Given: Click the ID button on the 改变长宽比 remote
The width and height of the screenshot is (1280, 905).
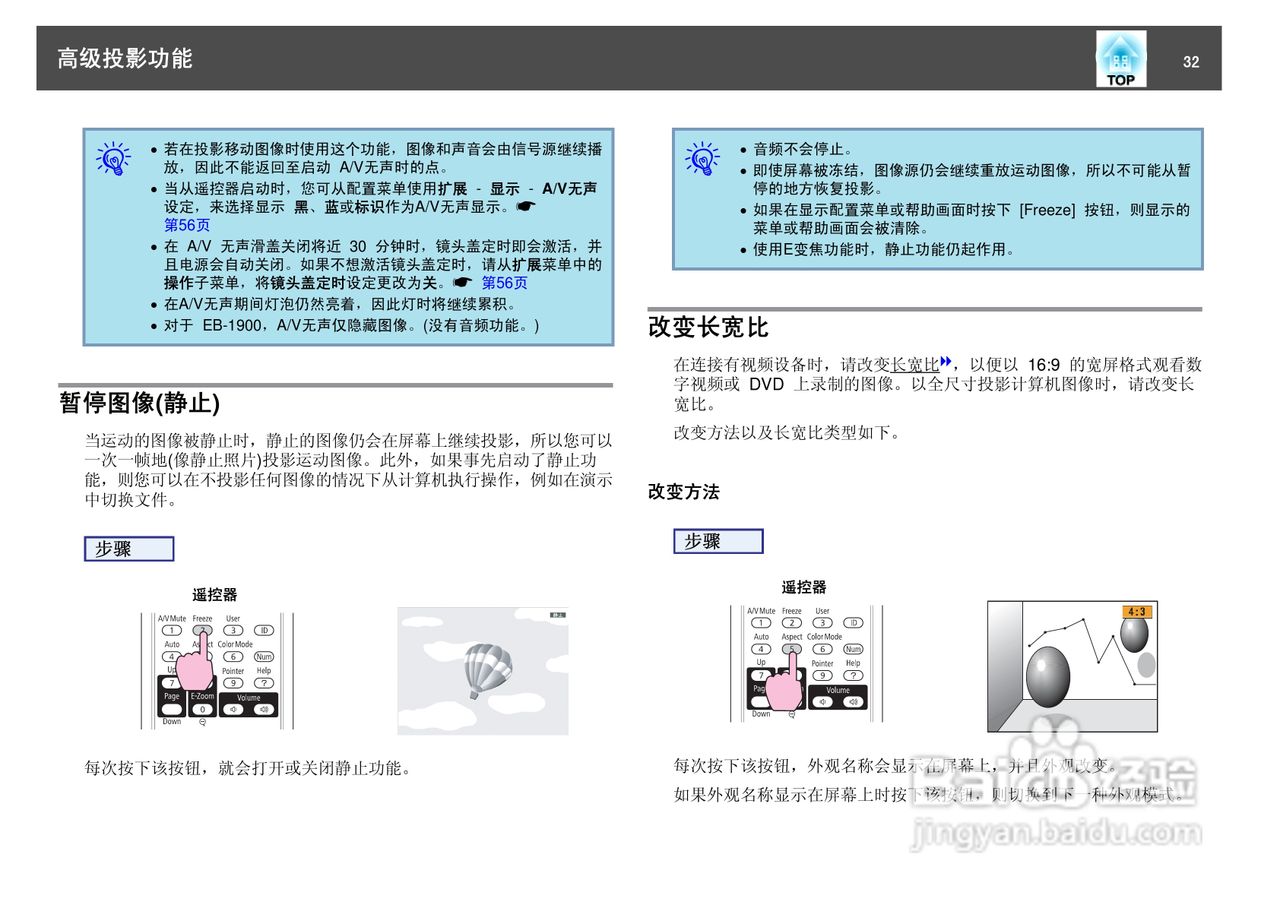Looking at the screenshot, I should [853, 623].
